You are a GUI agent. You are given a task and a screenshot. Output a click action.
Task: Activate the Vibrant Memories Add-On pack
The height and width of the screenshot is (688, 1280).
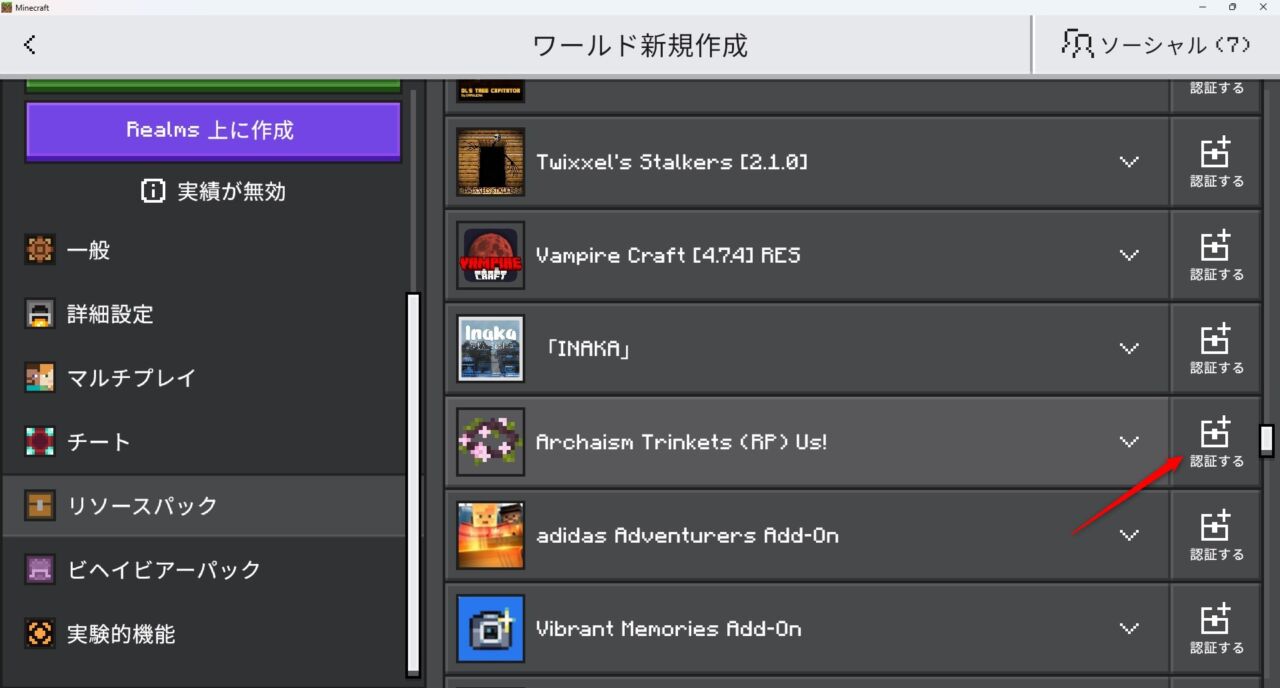(1216, 629)
